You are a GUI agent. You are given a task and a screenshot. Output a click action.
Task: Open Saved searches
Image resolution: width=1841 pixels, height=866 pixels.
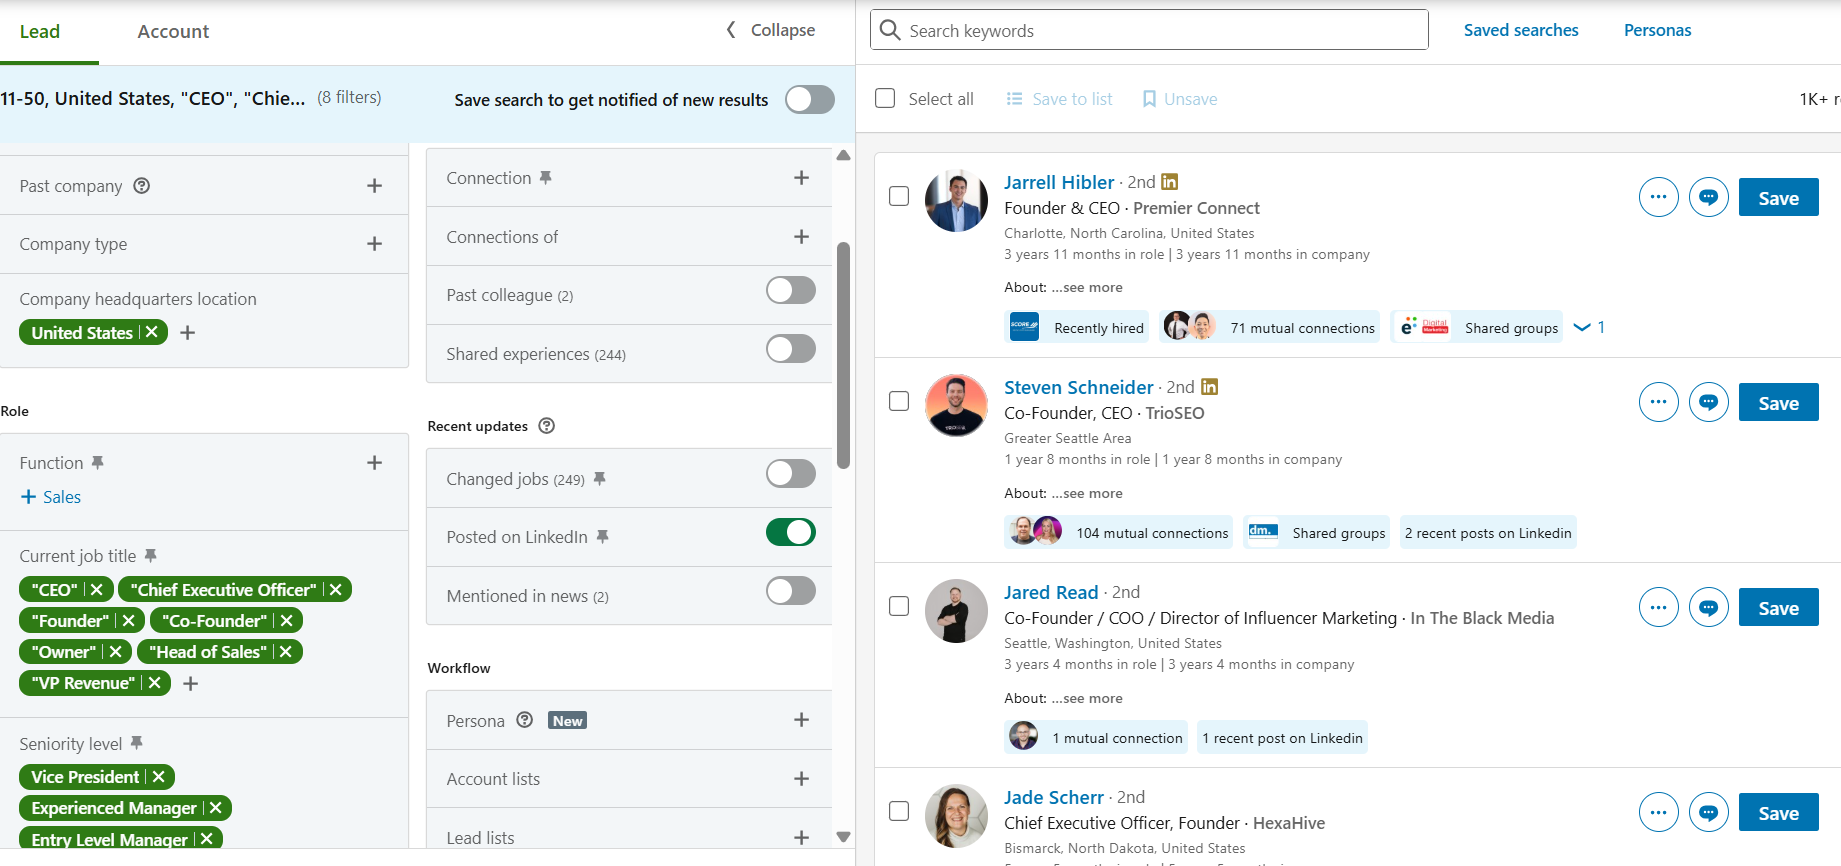[x=1521, y=30]
